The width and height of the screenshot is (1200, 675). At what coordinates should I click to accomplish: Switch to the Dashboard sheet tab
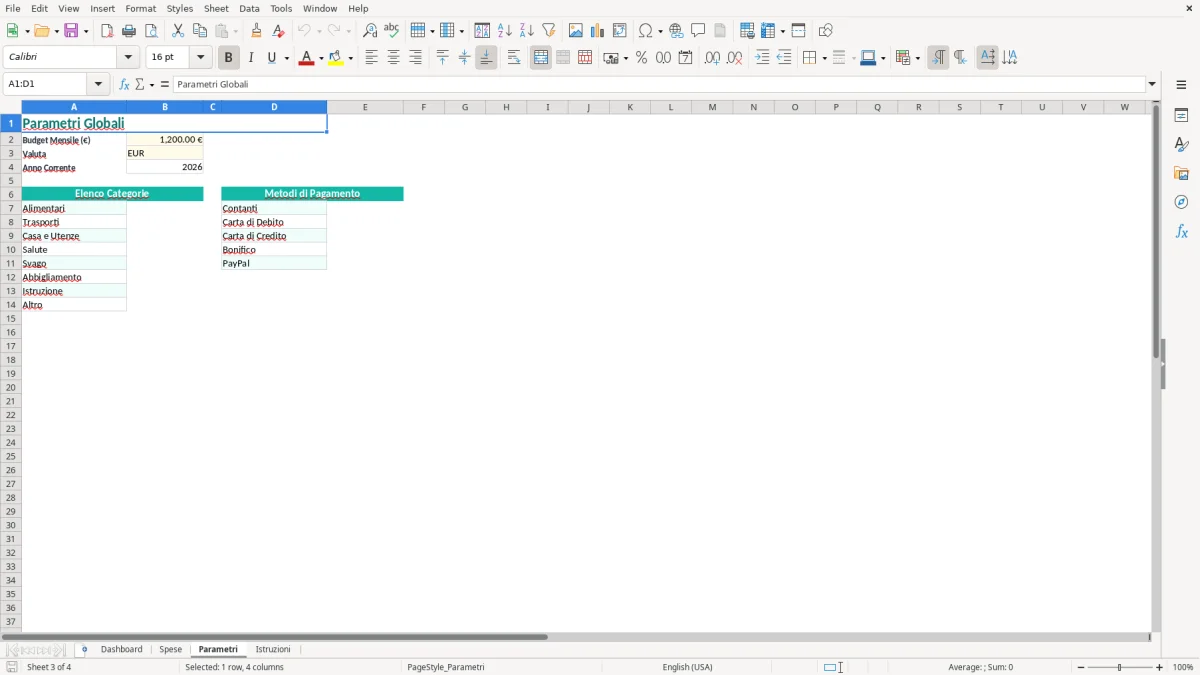(x=121, y=650)
